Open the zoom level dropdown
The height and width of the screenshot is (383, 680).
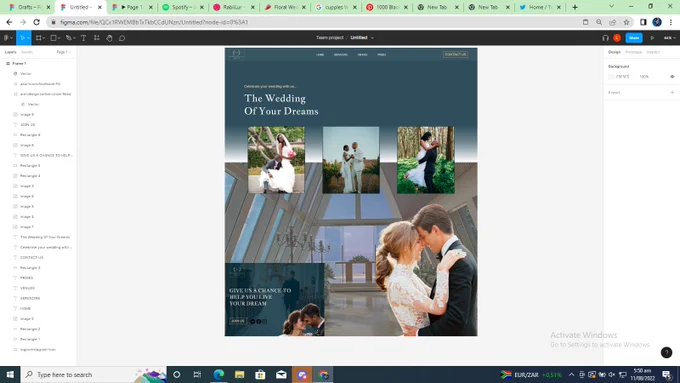(670, 38)
